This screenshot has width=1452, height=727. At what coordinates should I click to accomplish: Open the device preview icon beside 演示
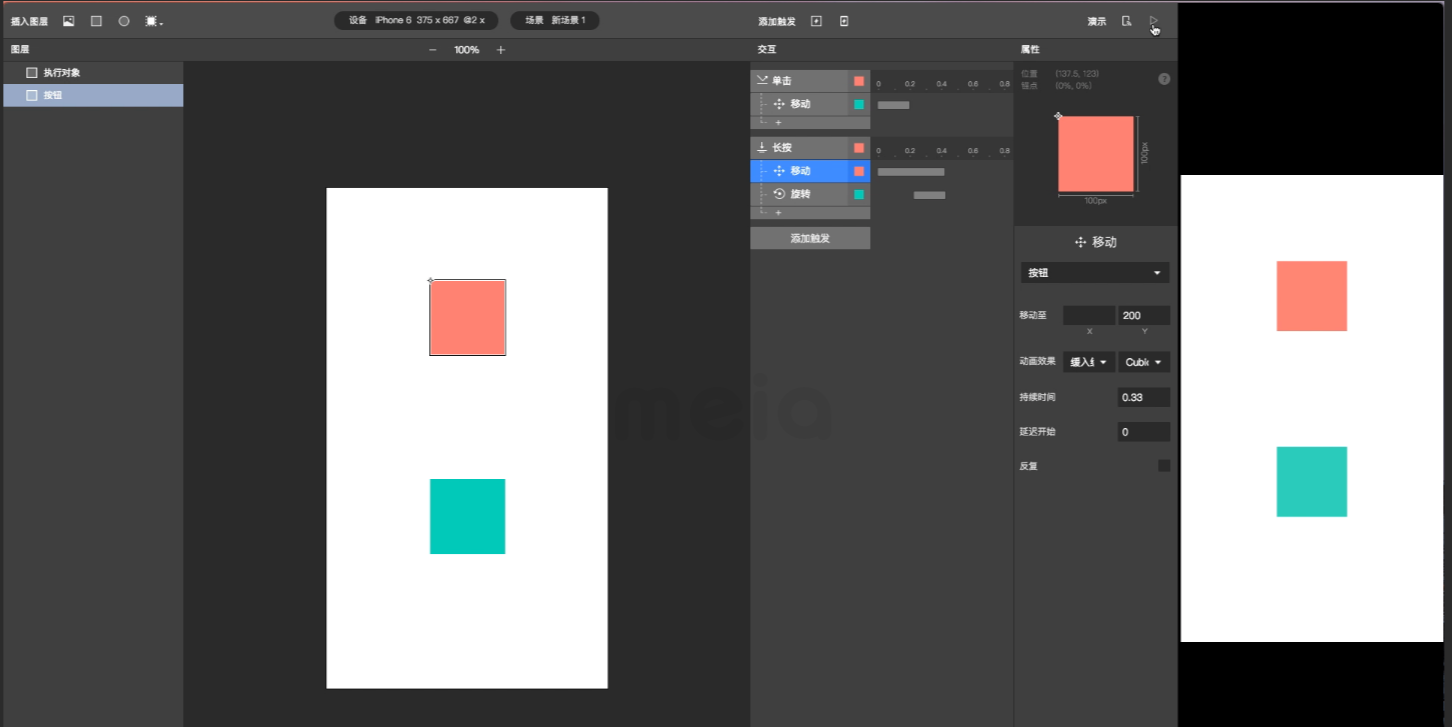[x=1127, y=21]
